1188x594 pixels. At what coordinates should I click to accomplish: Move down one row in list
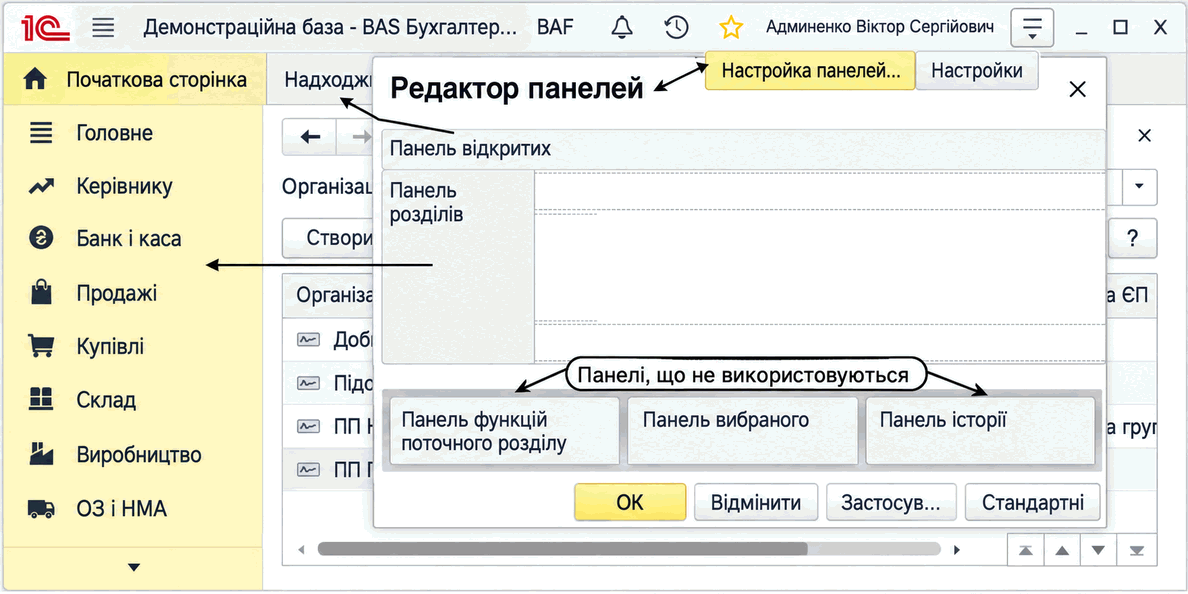[1101, 550]
